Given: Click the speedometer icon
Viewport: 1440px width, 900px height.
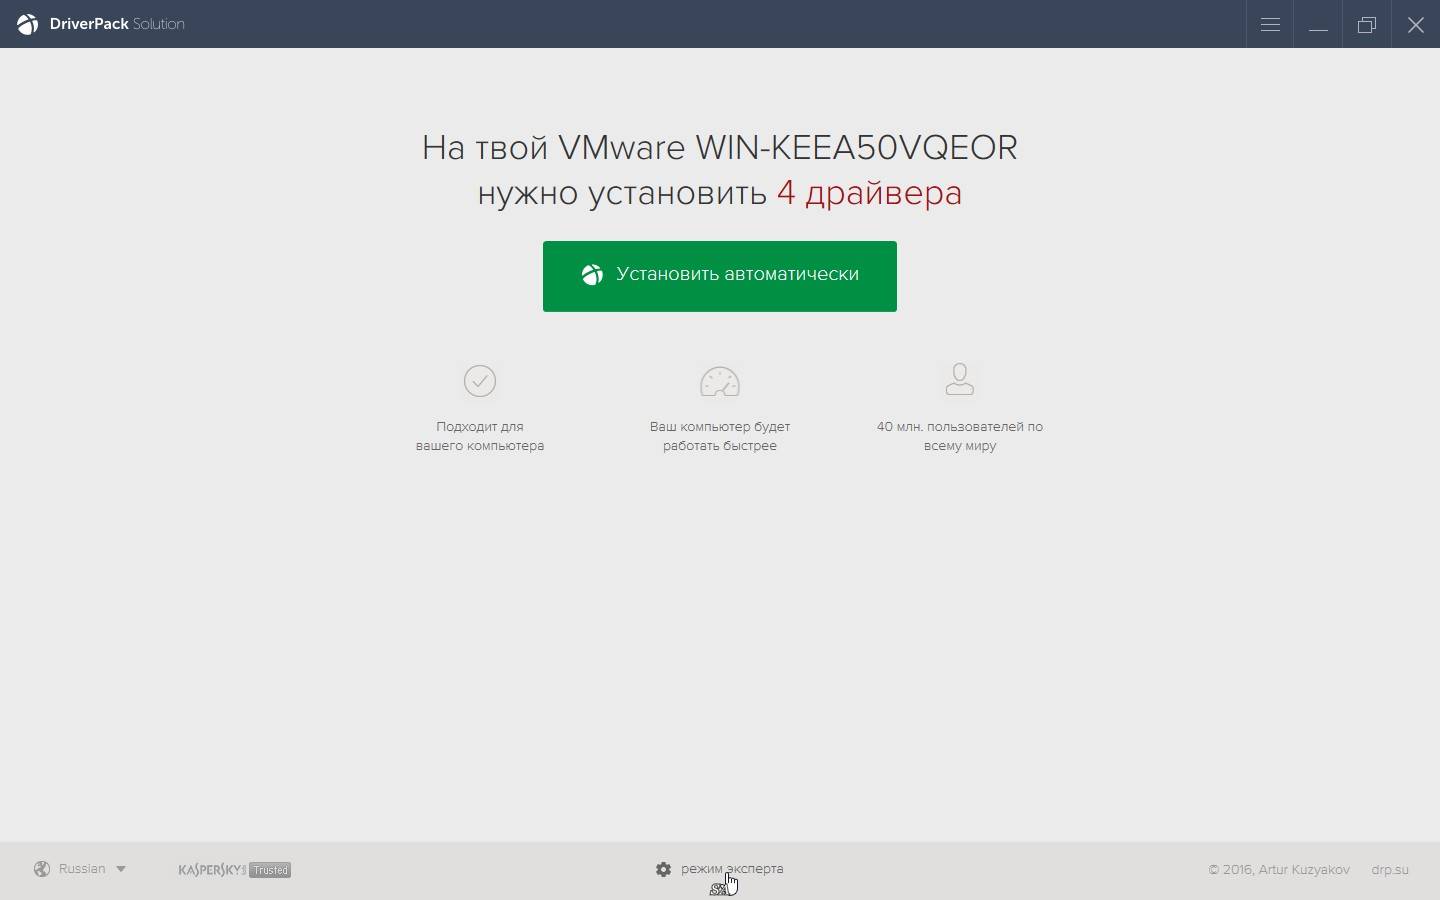Looking at the screenshot, I should (720, 382).
